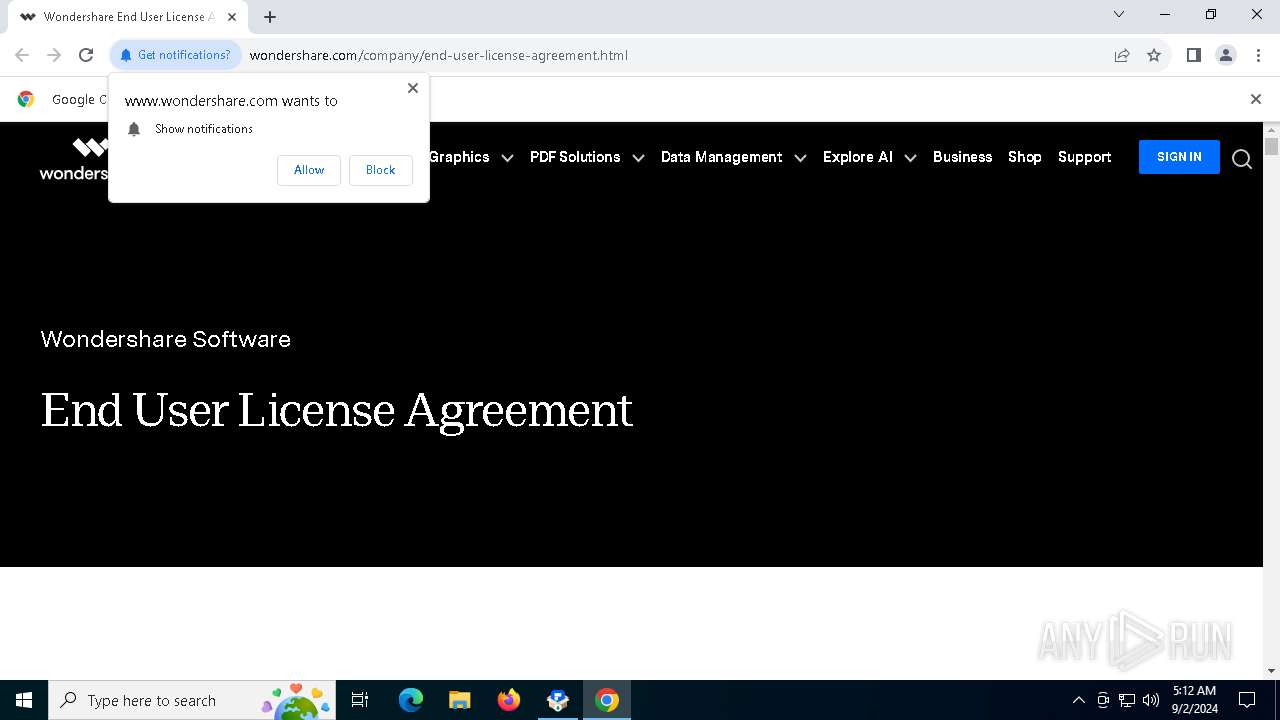Click the address bar URL
1280x720 pixels.
pos(438,55)
